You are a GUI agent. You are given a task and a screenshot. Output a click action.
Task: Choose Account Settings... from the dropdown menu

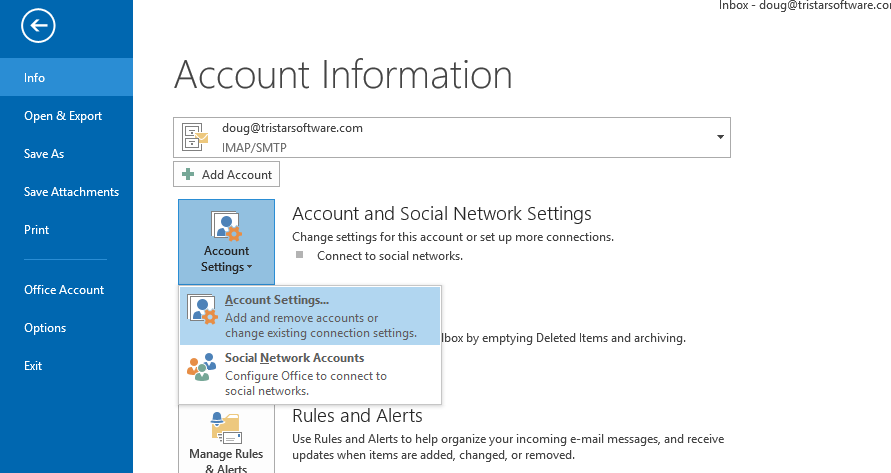pyautogui.click(x=310, y=316)
